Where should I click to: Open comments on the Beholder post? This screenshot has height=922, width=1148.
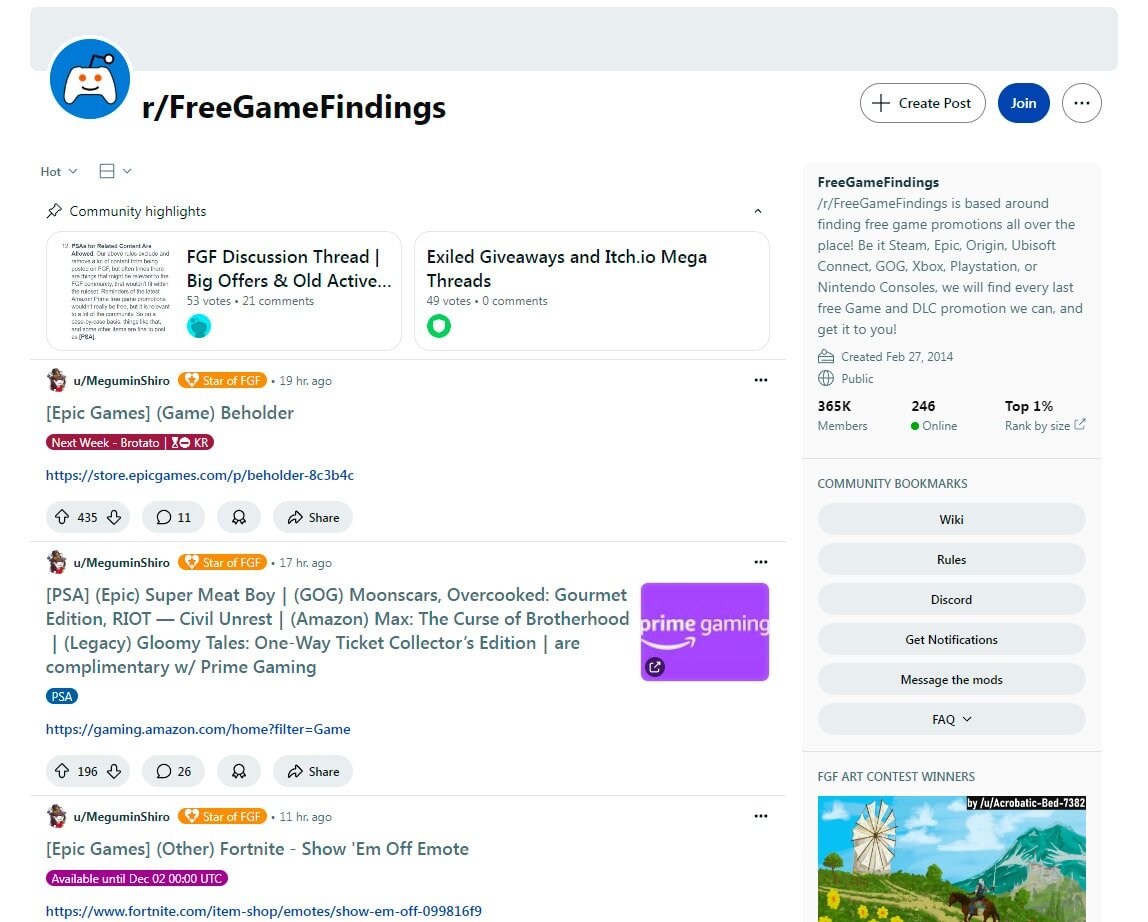coord(172,517)
